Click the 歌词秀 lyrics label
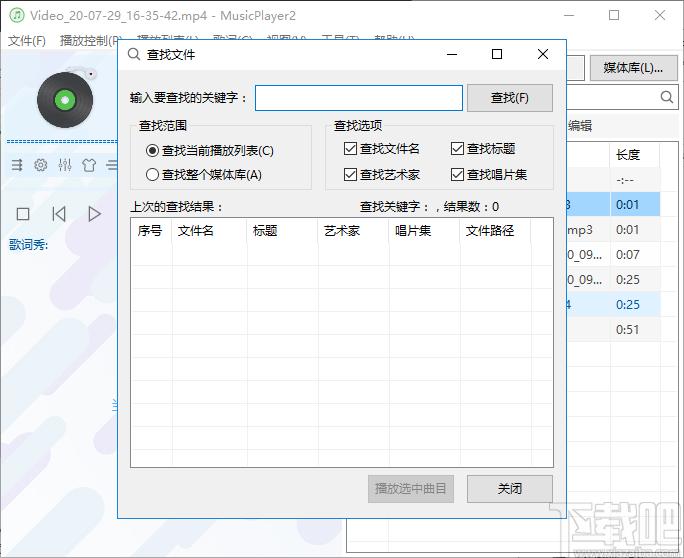The image size is (684, 558). tap(28, 245)
